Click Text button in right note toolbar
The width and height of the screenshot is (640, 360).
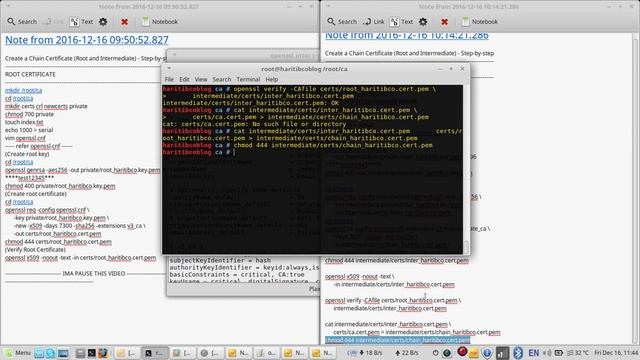pyautogui.click(x=401, y=22)
